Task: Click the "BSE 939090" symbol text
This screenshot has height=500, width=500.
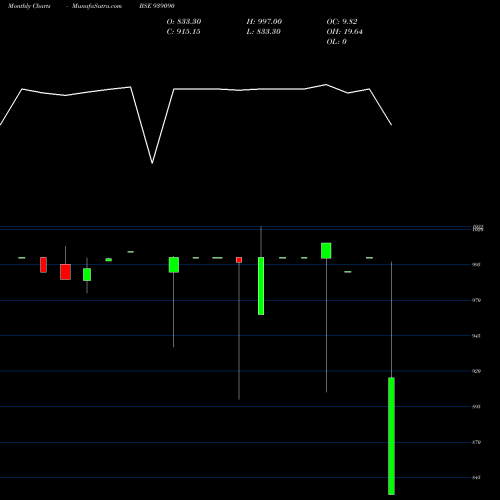Action: pyautogui.click(x=157, y=6)
